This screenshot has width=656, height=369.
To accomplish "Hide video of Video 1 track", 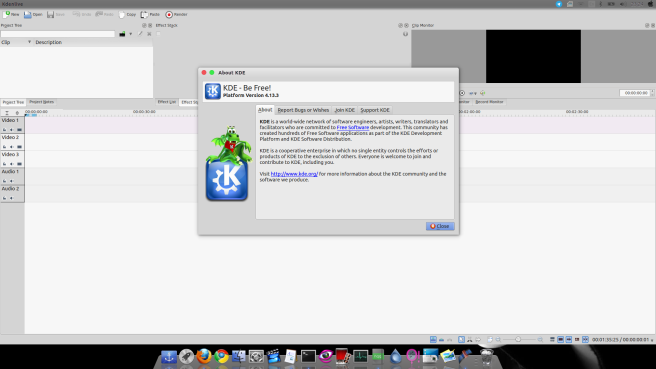I will 19,130.
